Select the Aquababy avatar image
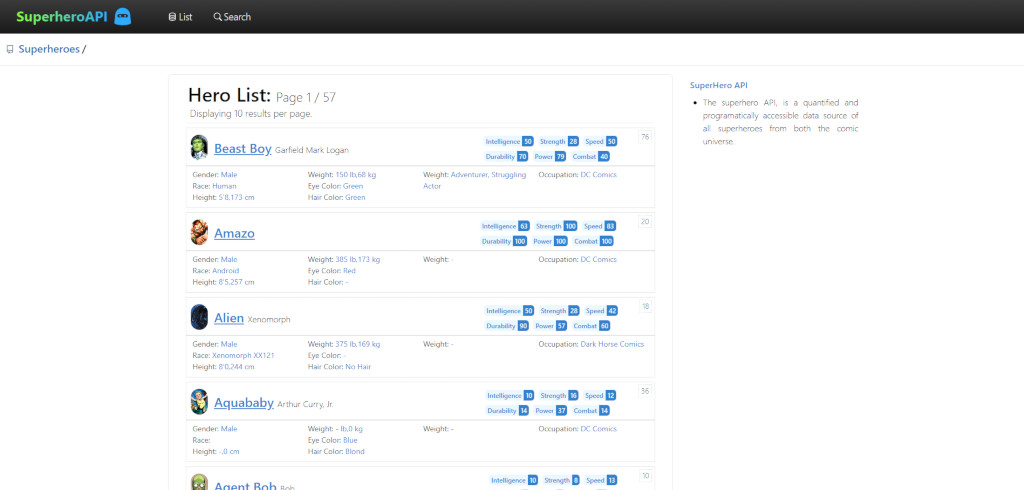Image resolution: width=1024 pixels, height=490 pixels. click(x=199, y=402)
